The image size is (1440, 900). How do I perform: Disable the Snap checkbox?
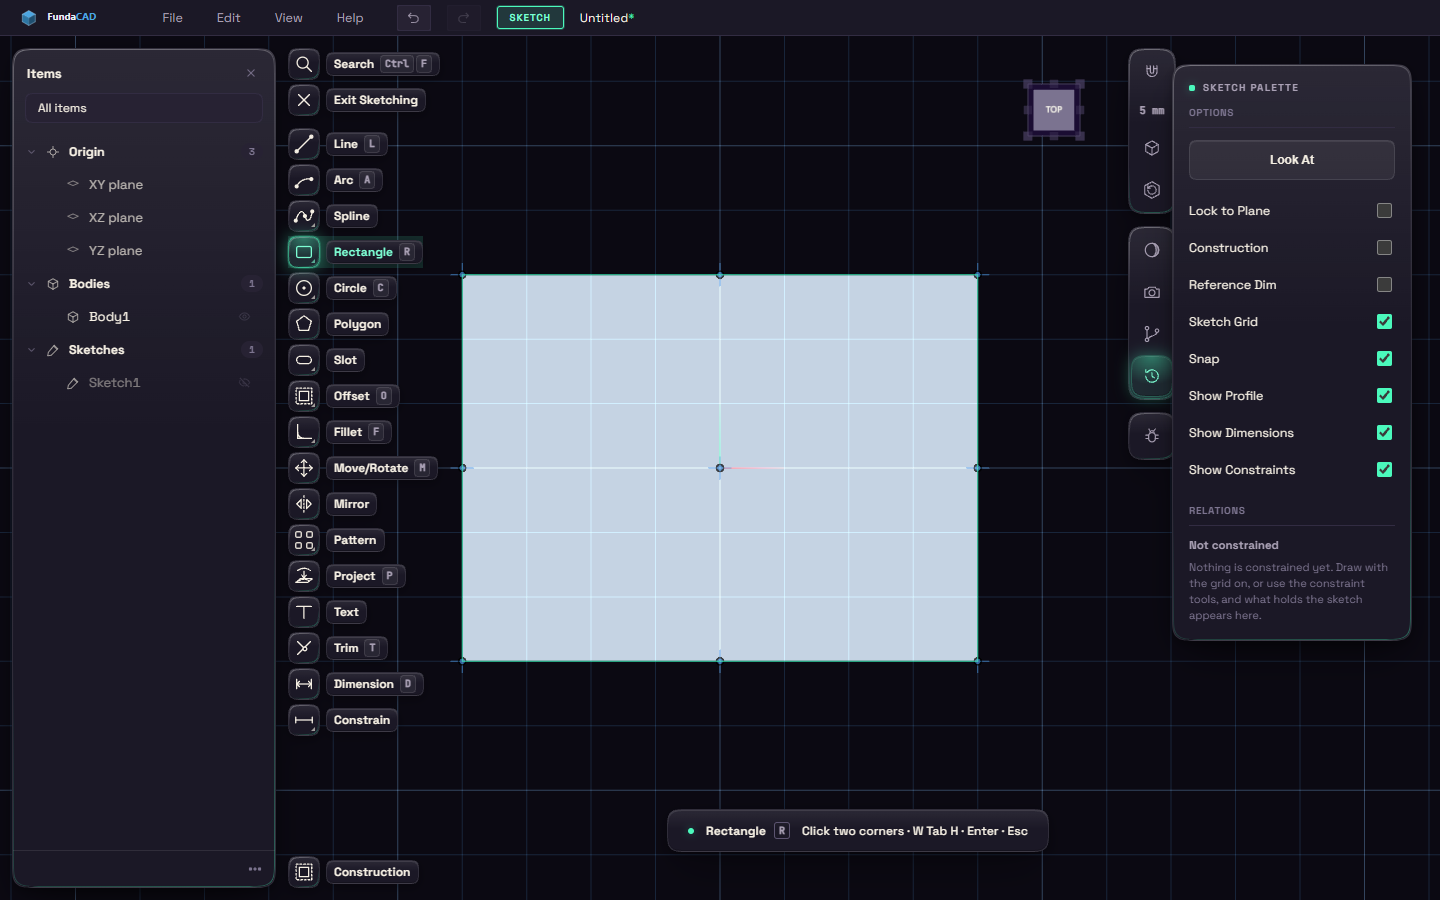(x=1384, y=359)
